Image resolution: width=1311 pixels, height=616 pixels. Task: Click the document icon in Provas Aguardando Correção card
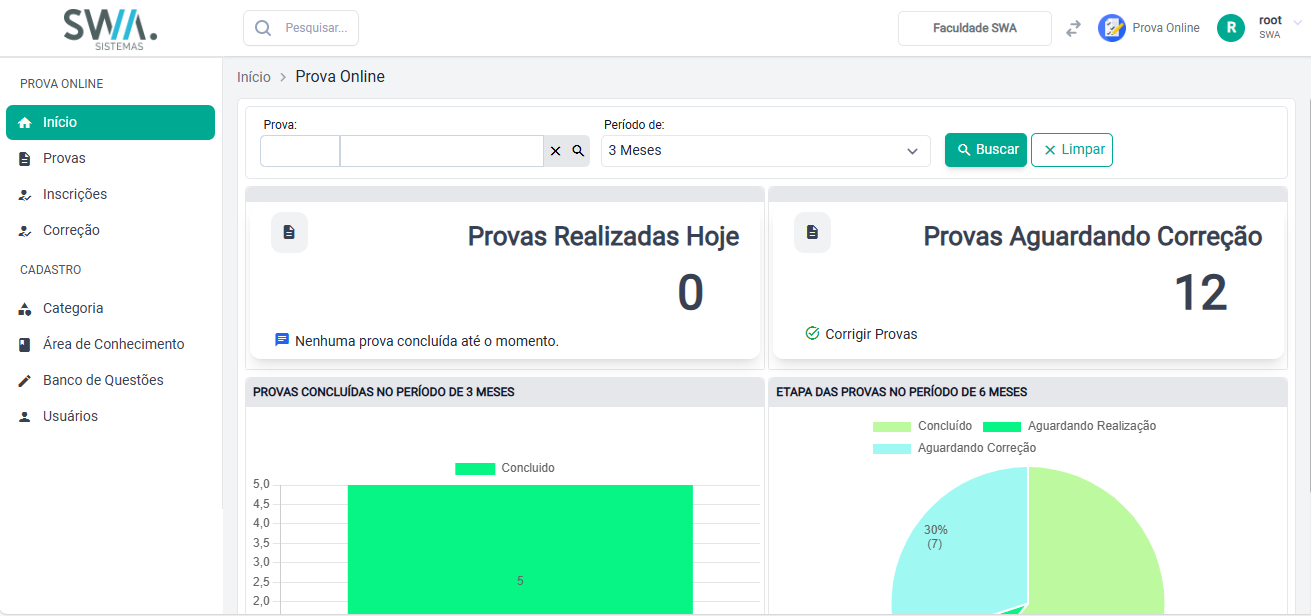pos(812,232)
